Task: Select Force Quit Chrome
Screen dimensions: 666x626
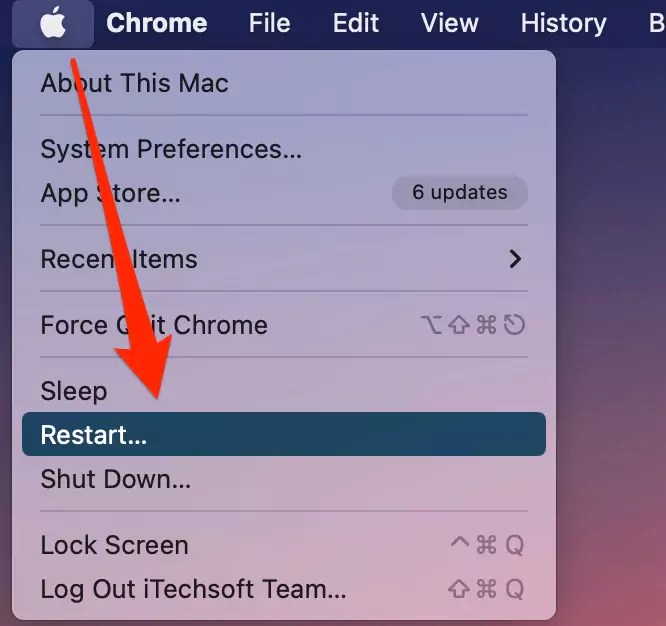Action: pyautogui.click(x=284, y=325)
